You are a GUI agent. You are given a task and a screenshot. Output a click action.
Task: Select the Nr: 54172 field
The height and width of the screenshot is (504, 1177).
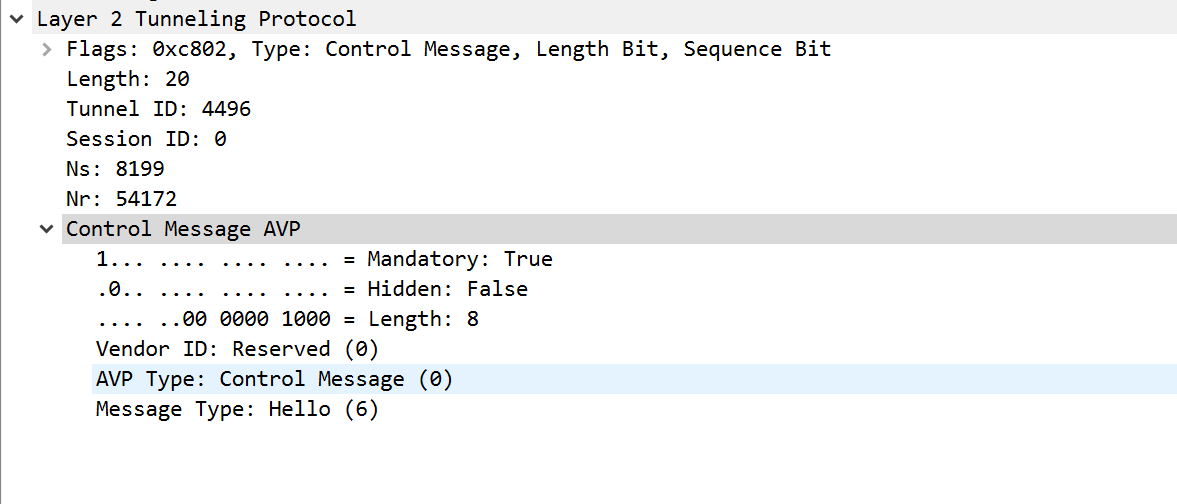(121, 199)
